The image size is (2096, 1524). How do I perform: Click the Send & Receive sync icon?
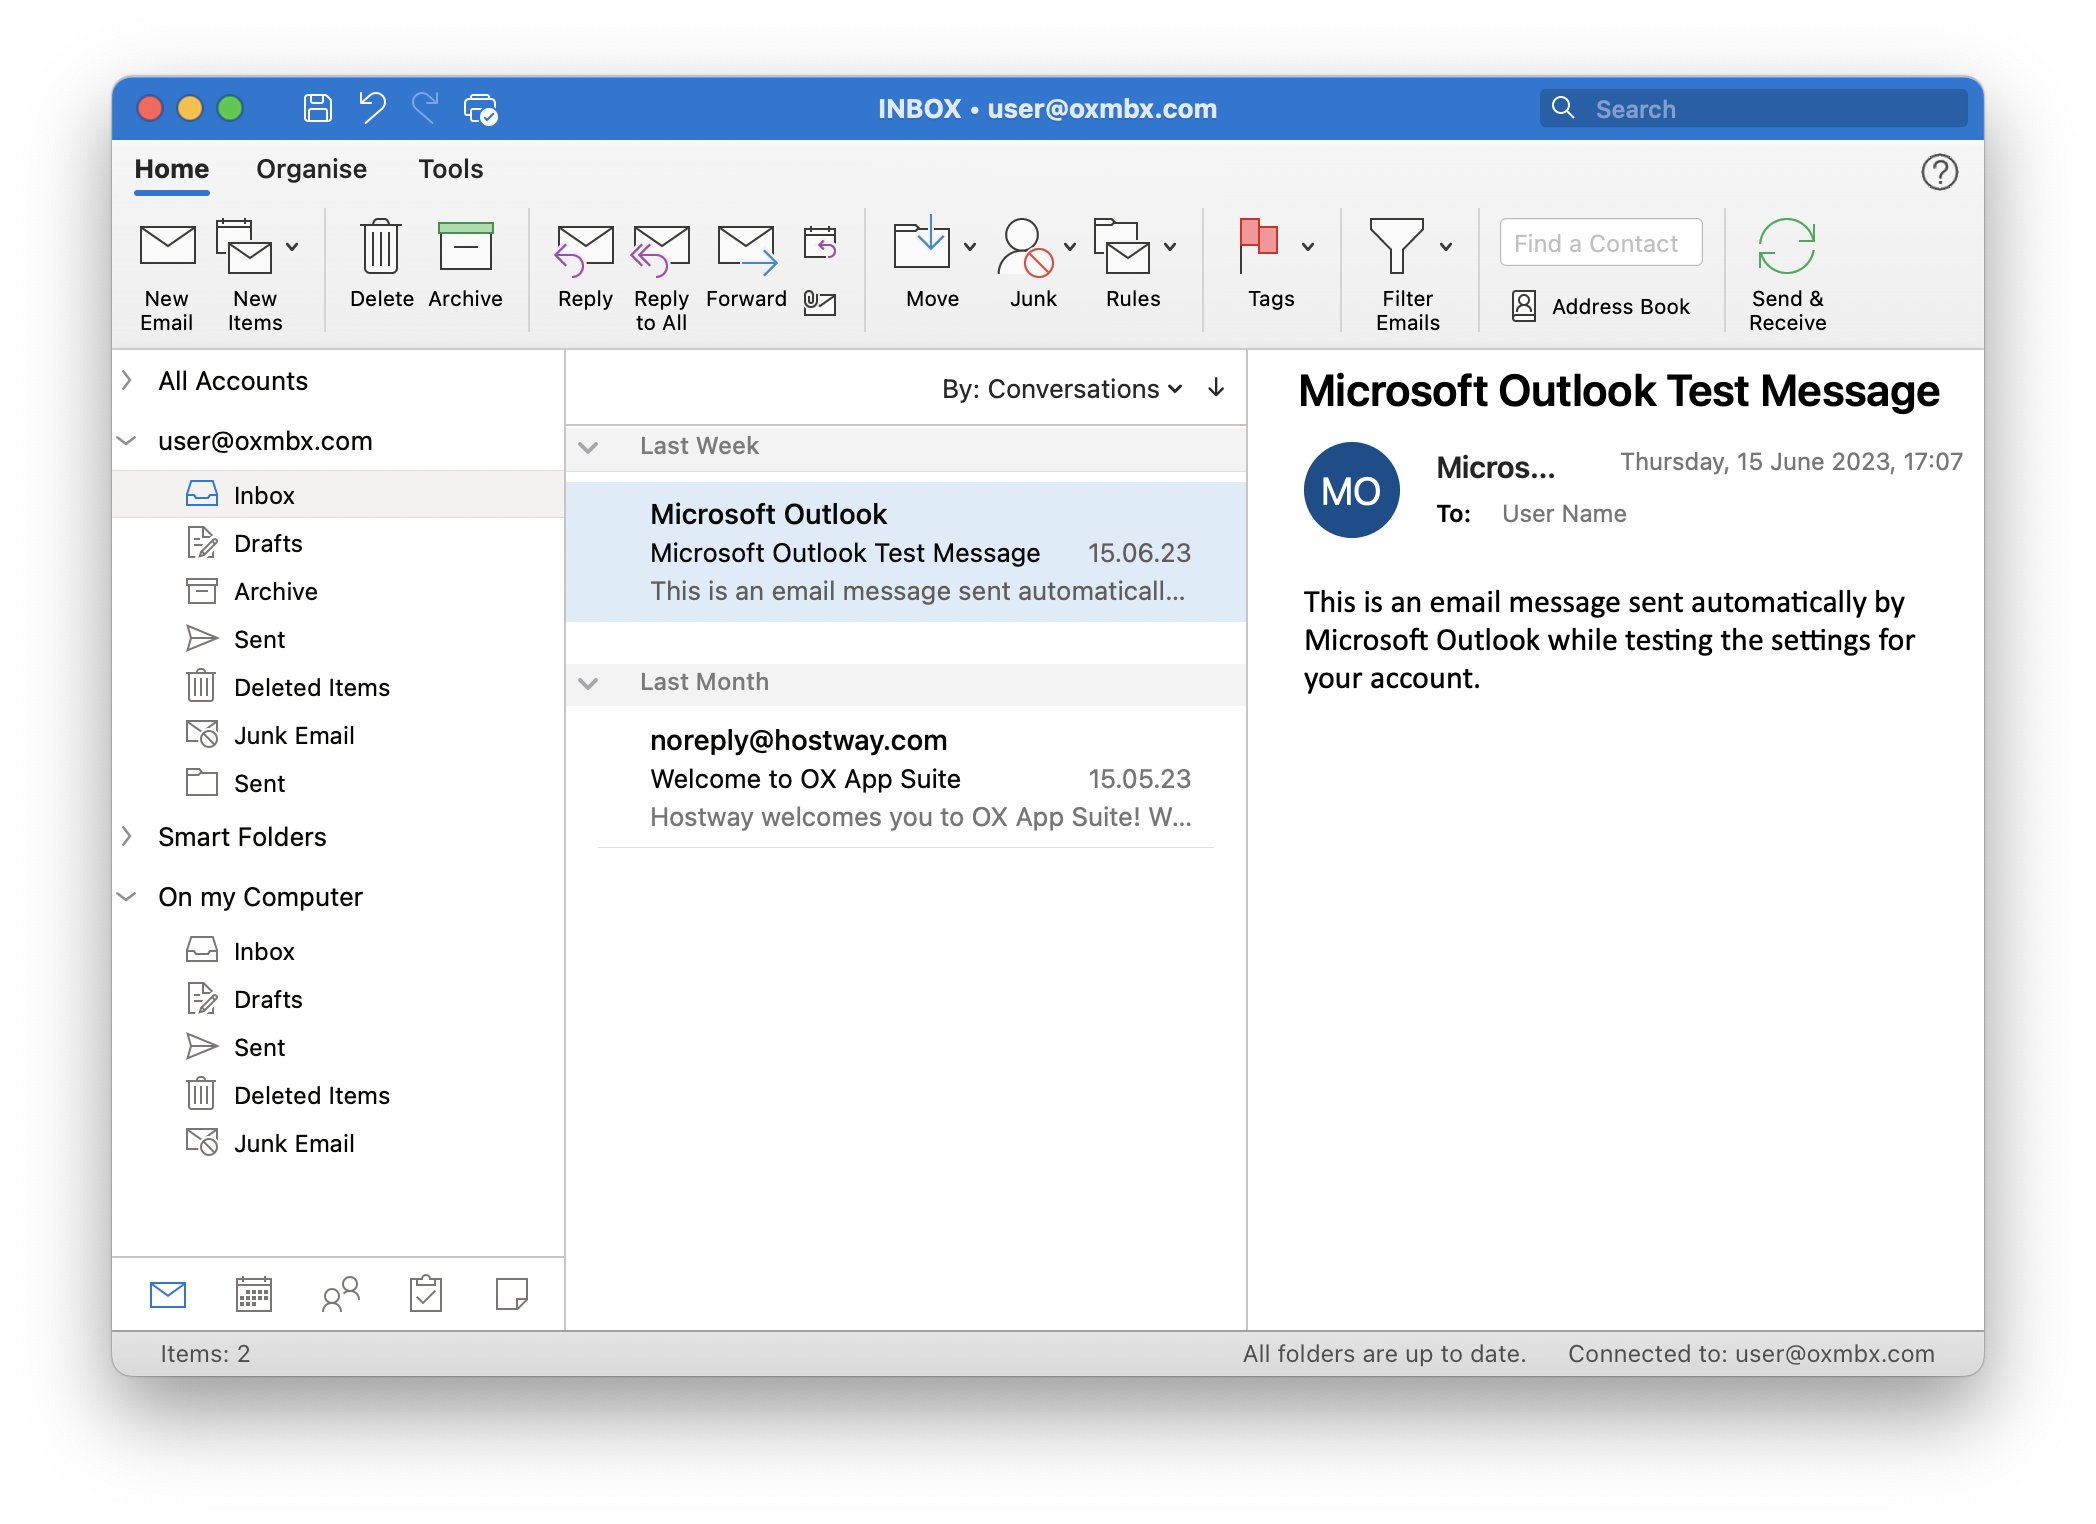(1786, 246)
